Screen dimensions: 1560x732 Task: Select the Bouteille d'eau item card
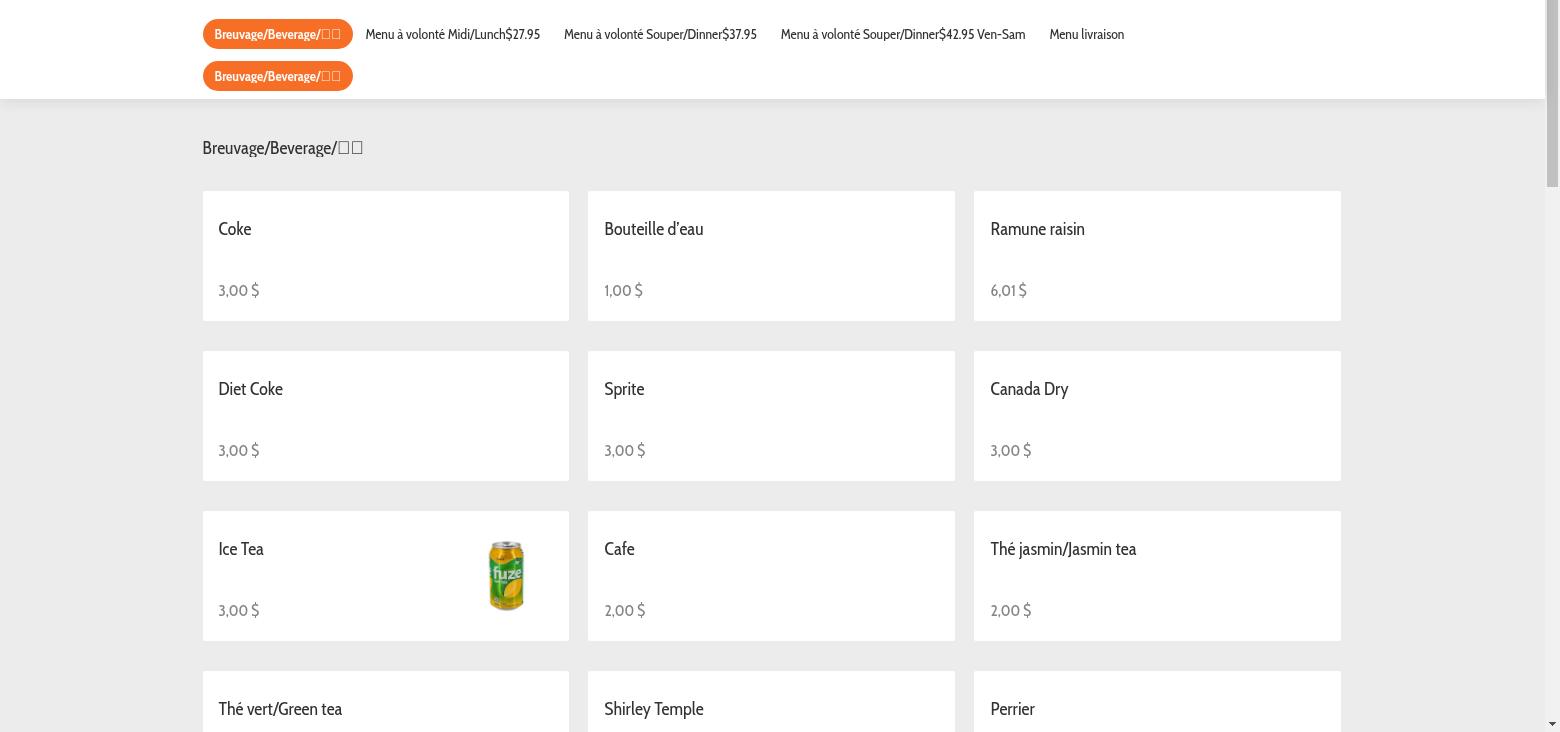coord(770,256)
